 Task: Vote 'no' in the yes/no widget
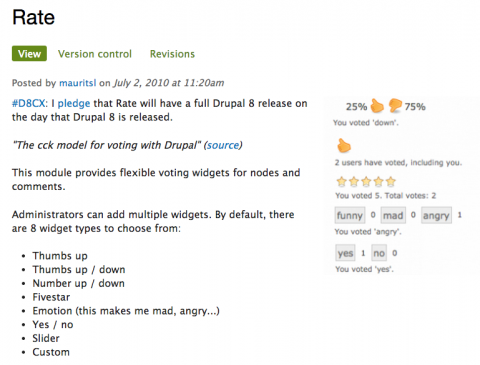(379, 253)
